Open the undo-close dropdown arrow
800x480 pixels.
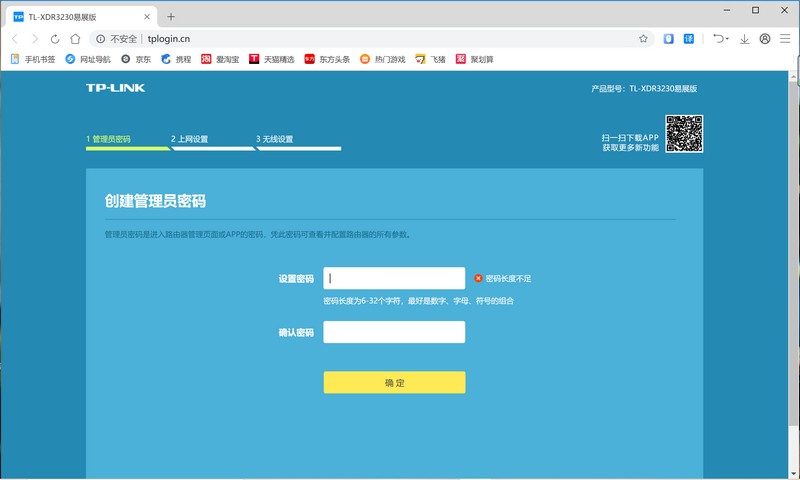pos(728,39)
